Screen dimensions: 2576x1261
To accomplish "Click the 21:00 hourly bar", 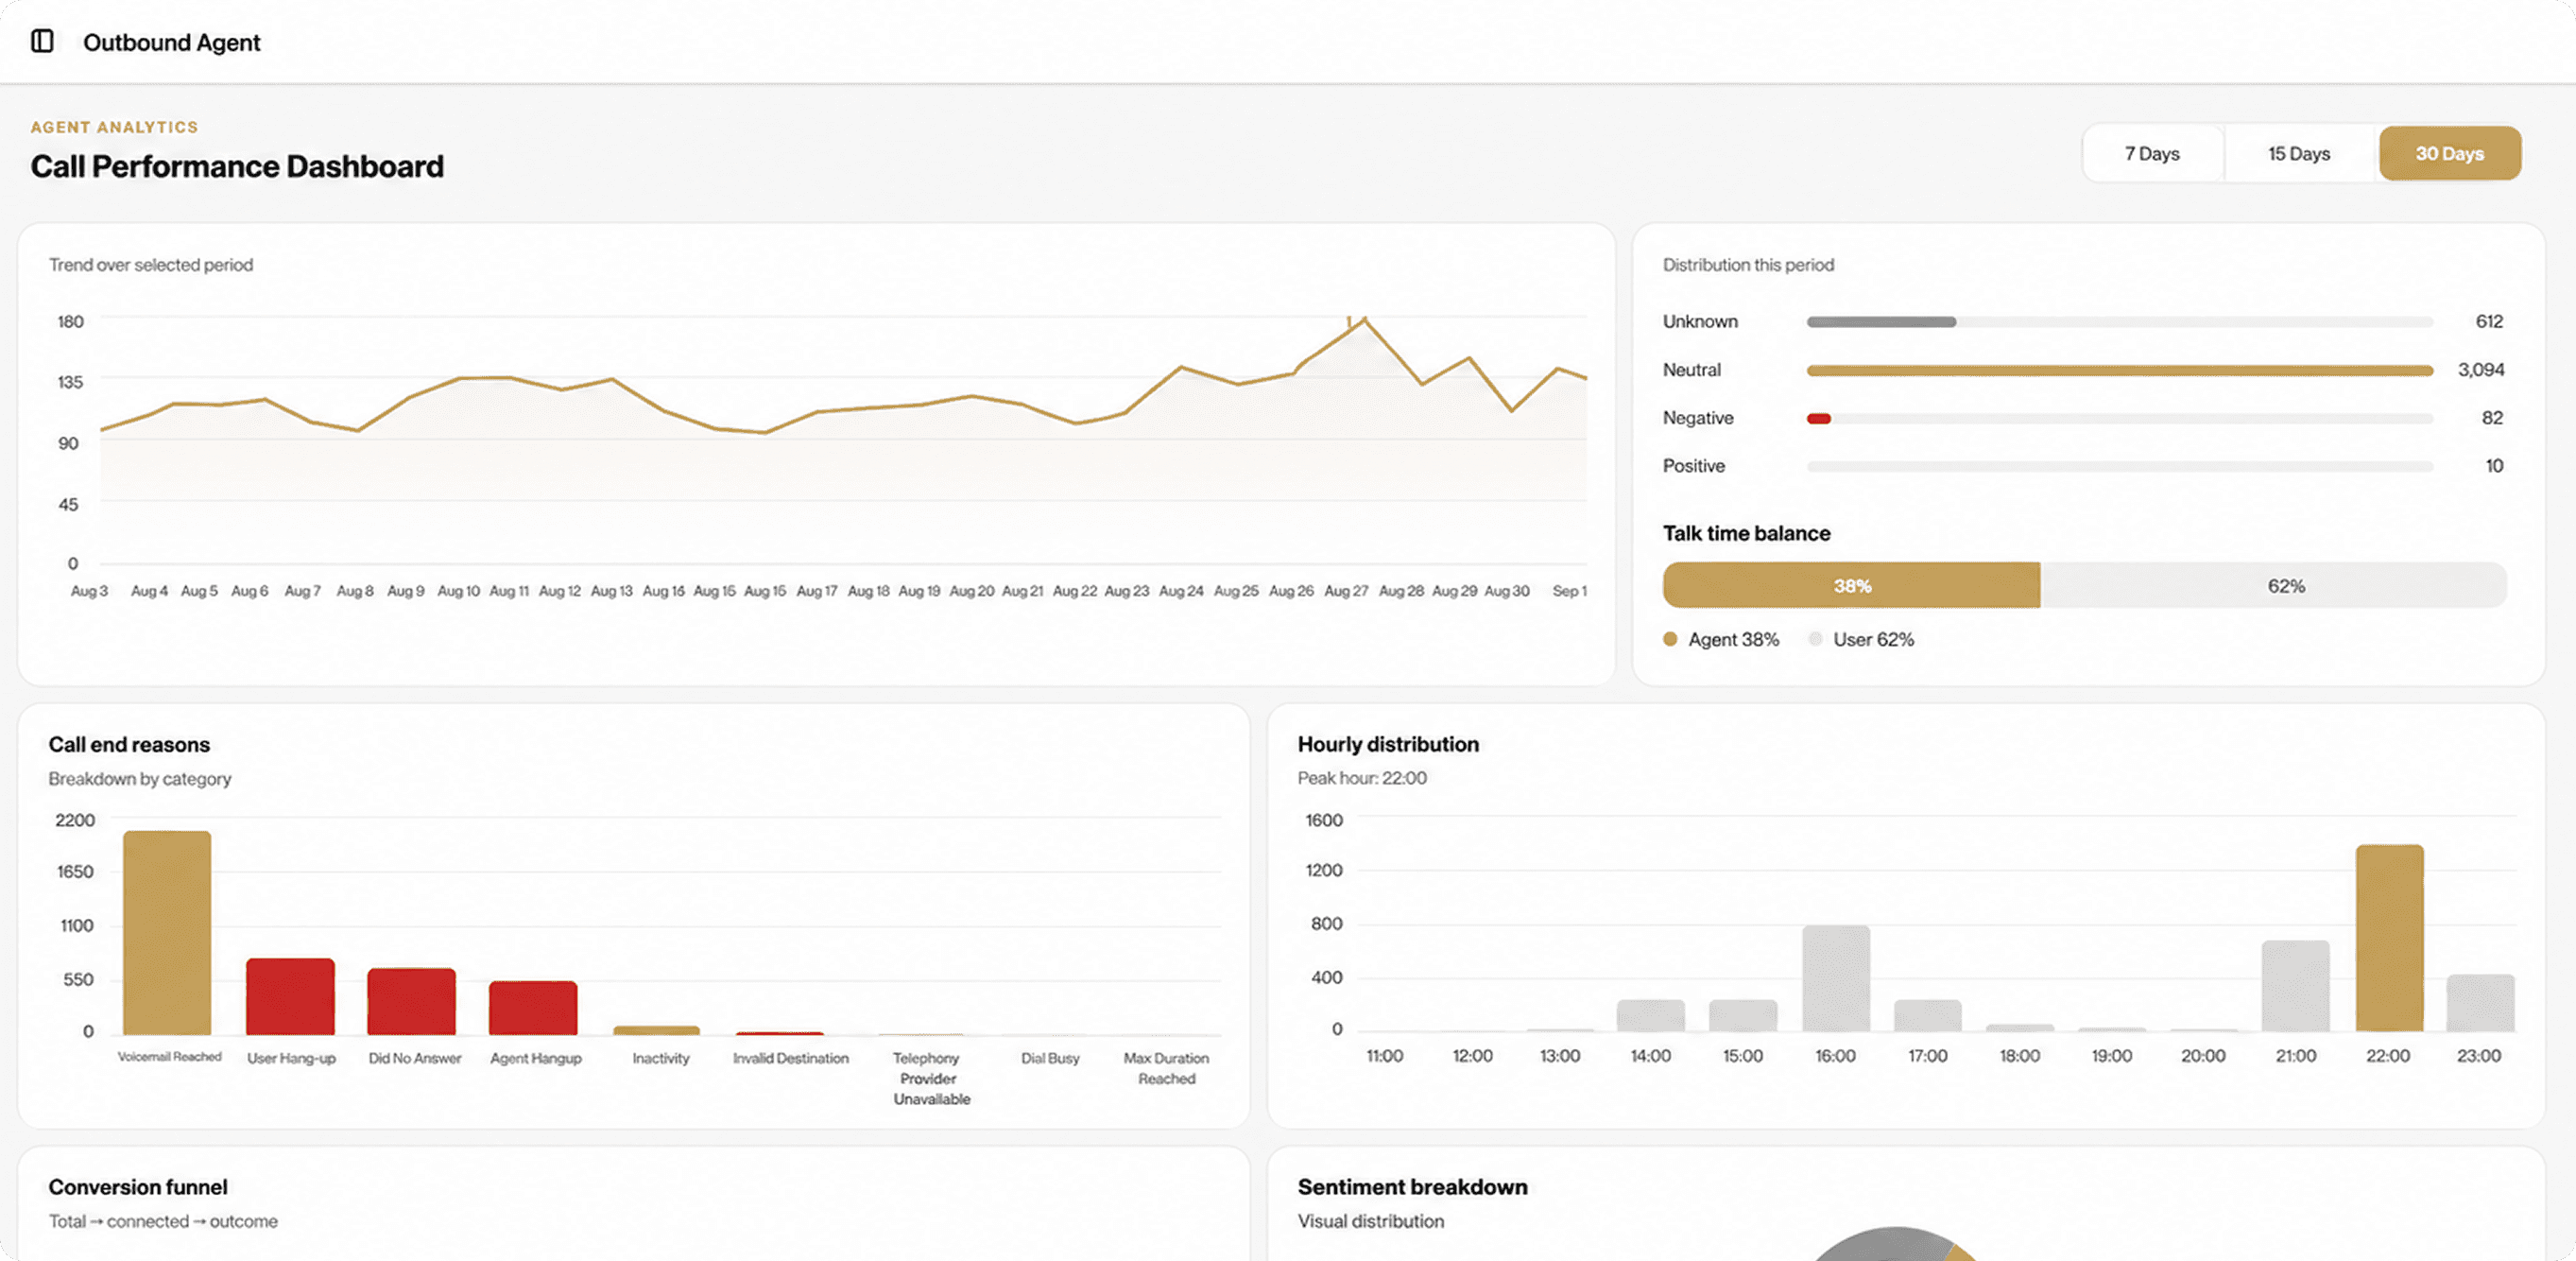I will (2295, 986).
